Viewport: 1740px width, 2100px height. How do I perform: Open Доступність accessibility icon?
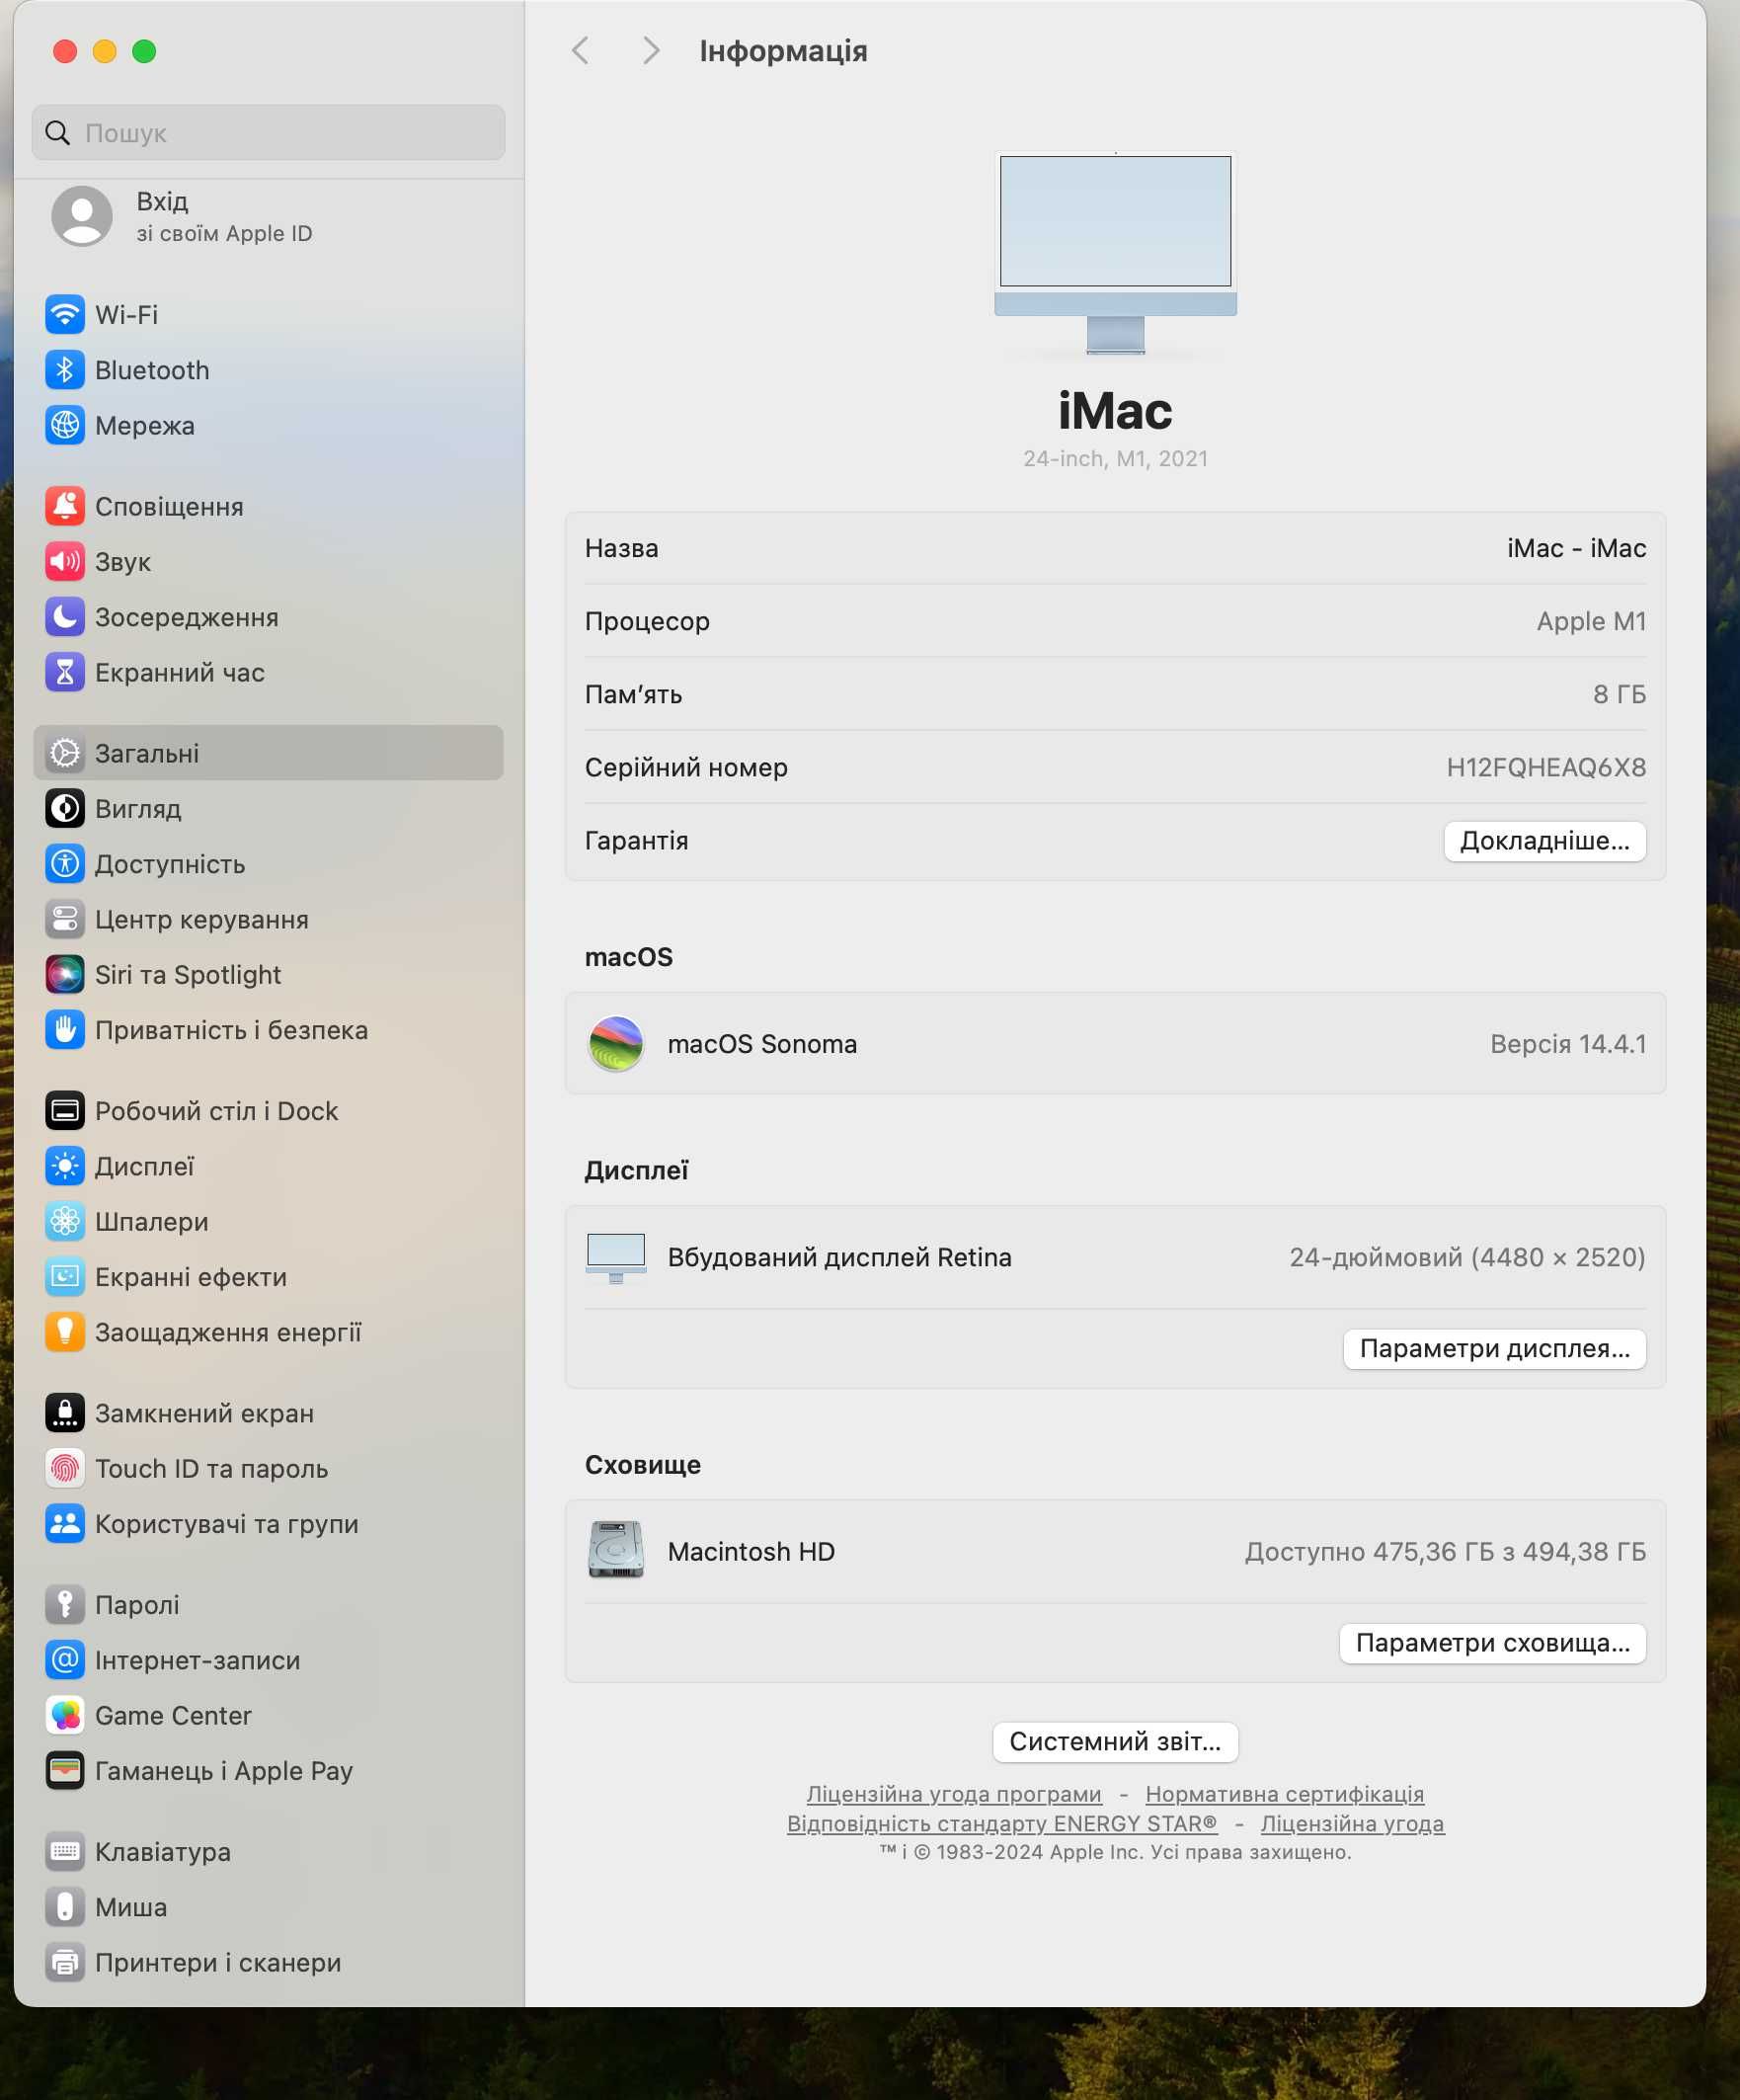pos(65,864)
